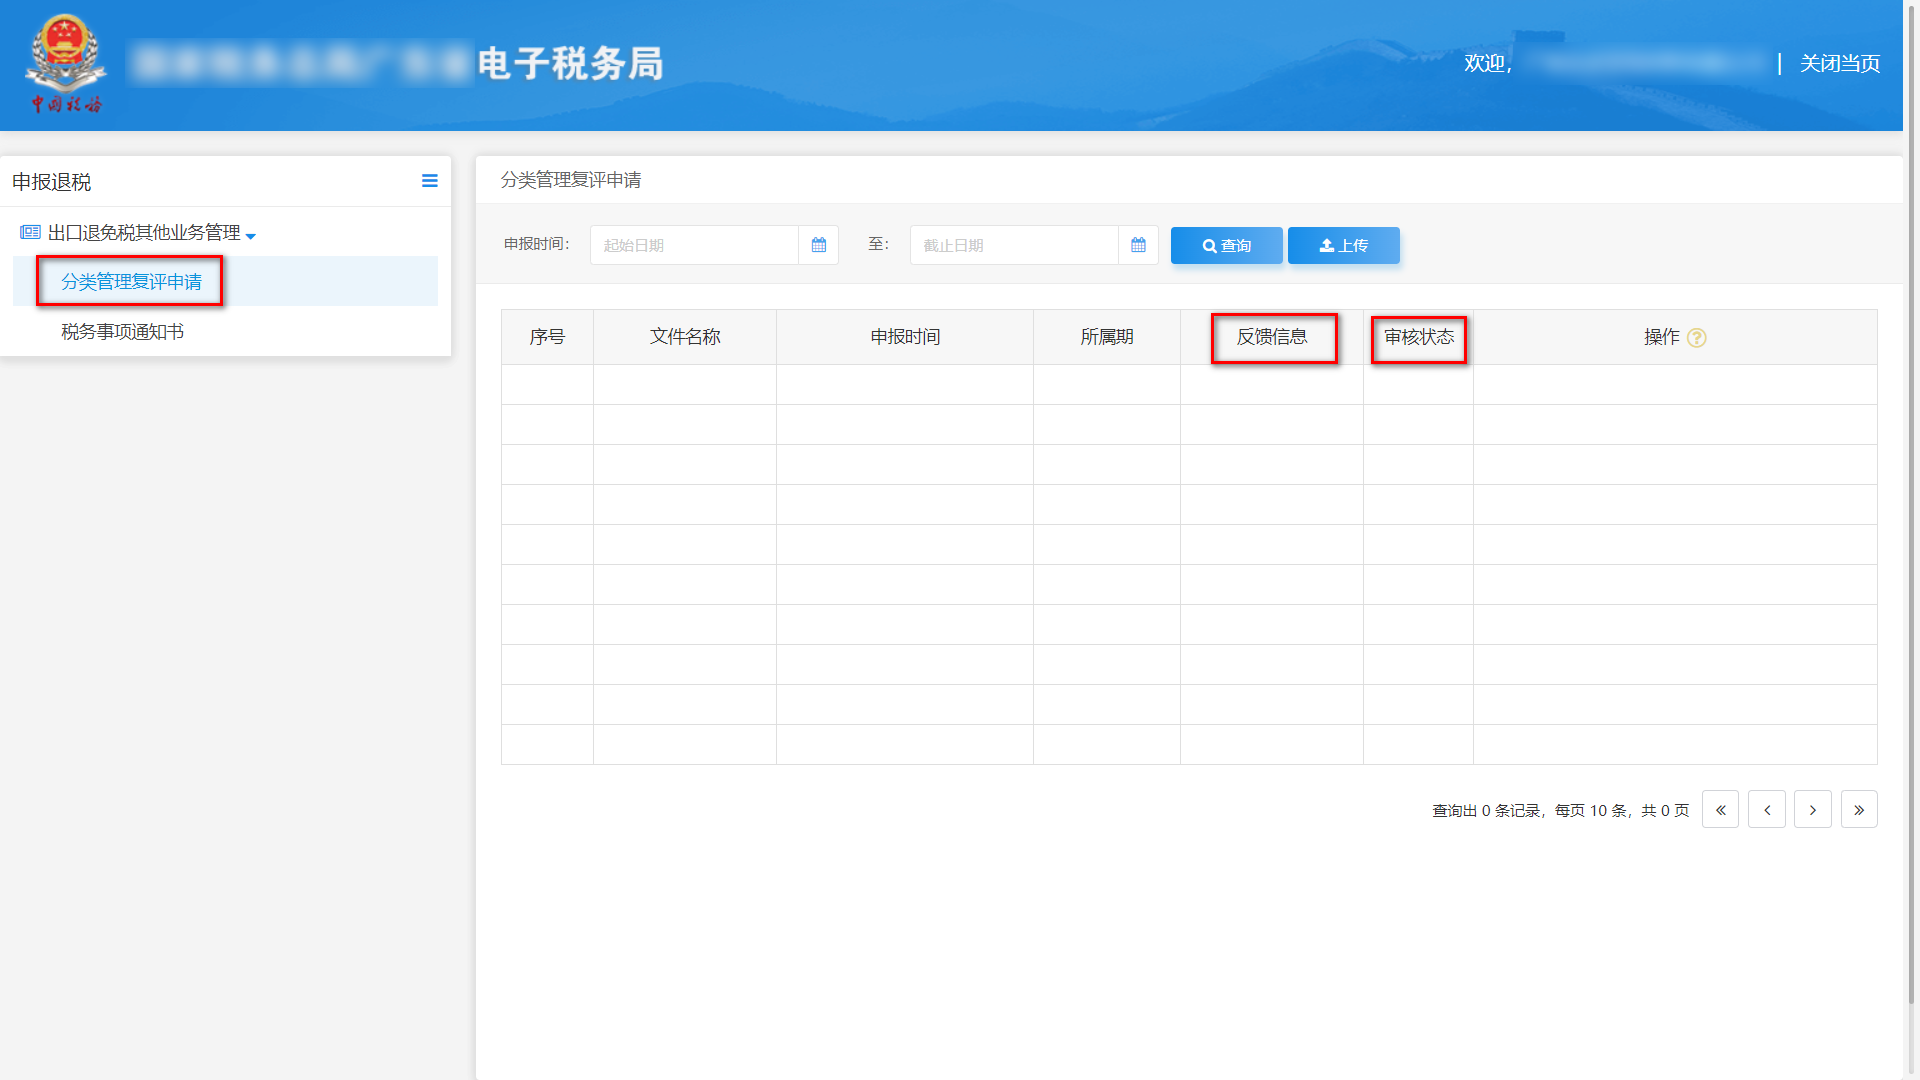Click the 查询 search button
Viewport: 1920px width, 1080px height.
point(1226,245)
